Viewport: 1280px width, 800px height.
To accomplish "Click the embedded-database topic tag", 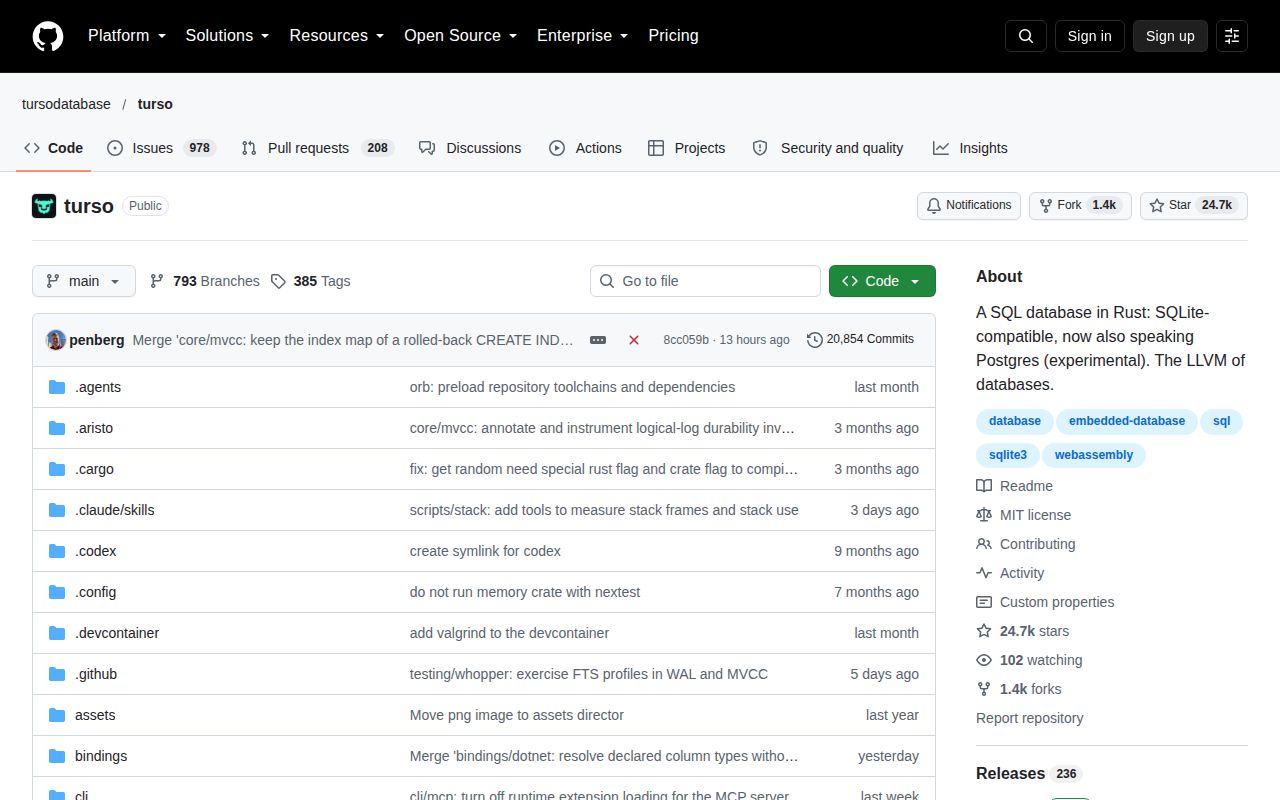I will pyautogui.click(x=1127, y=421).
